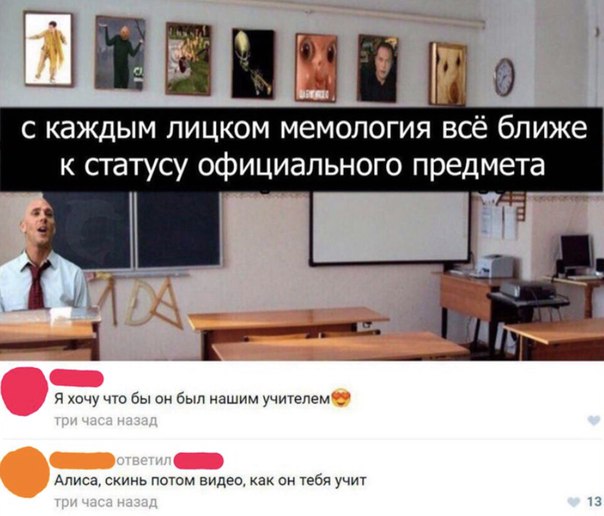Open the orange commenter avatar
The width and height of the screenshot is (604, 516).
click(x=25, y=472)
